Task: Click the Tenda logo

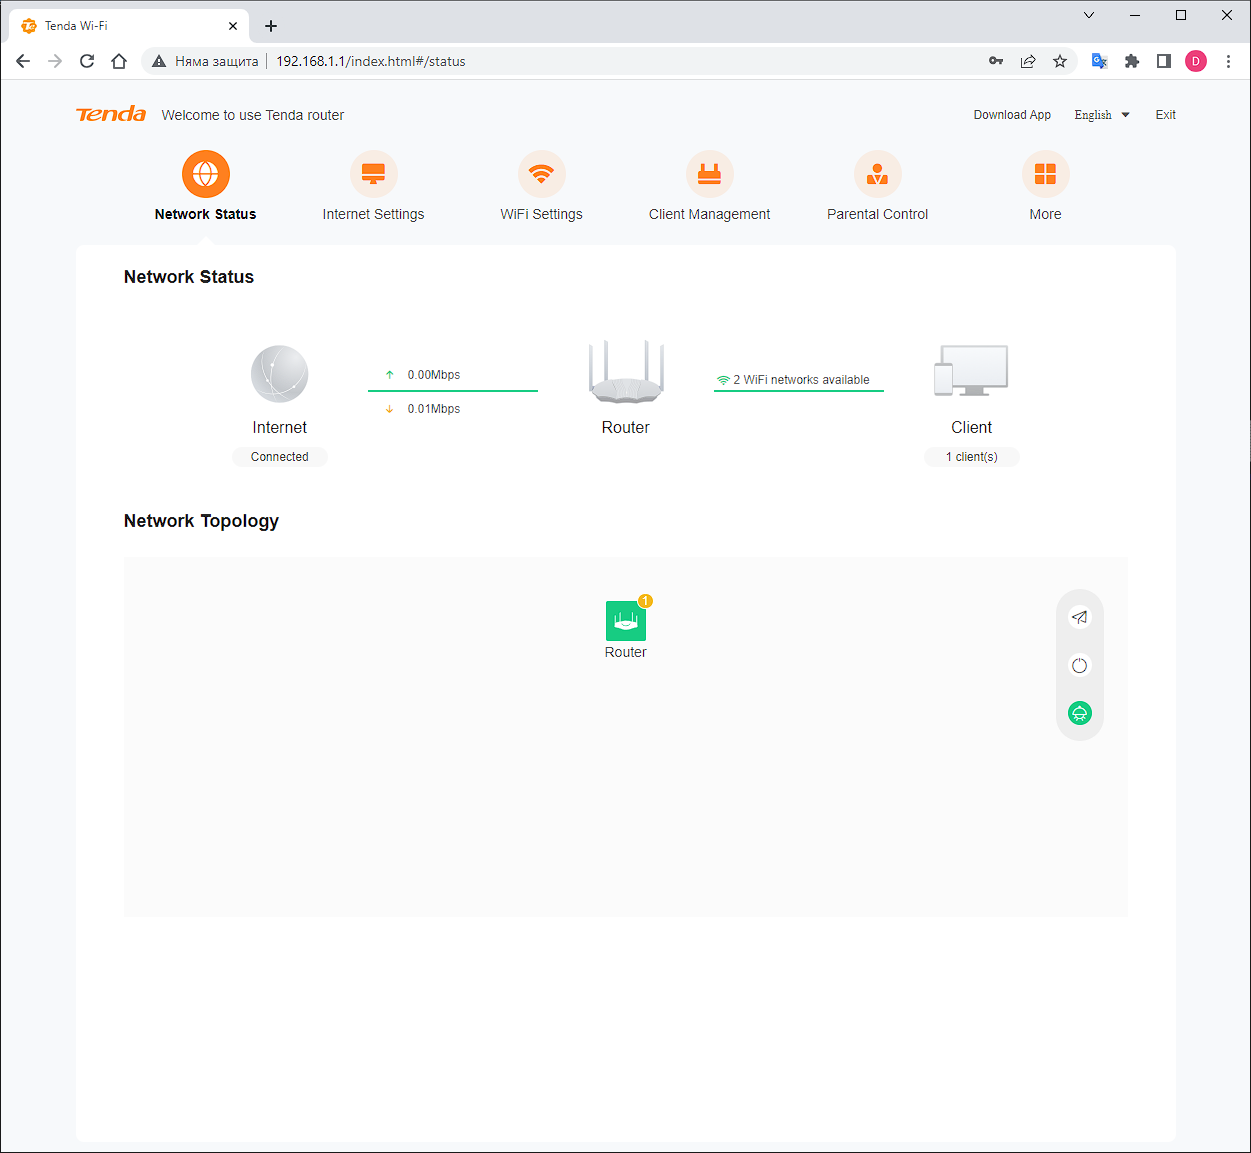Action: point(111,114)
